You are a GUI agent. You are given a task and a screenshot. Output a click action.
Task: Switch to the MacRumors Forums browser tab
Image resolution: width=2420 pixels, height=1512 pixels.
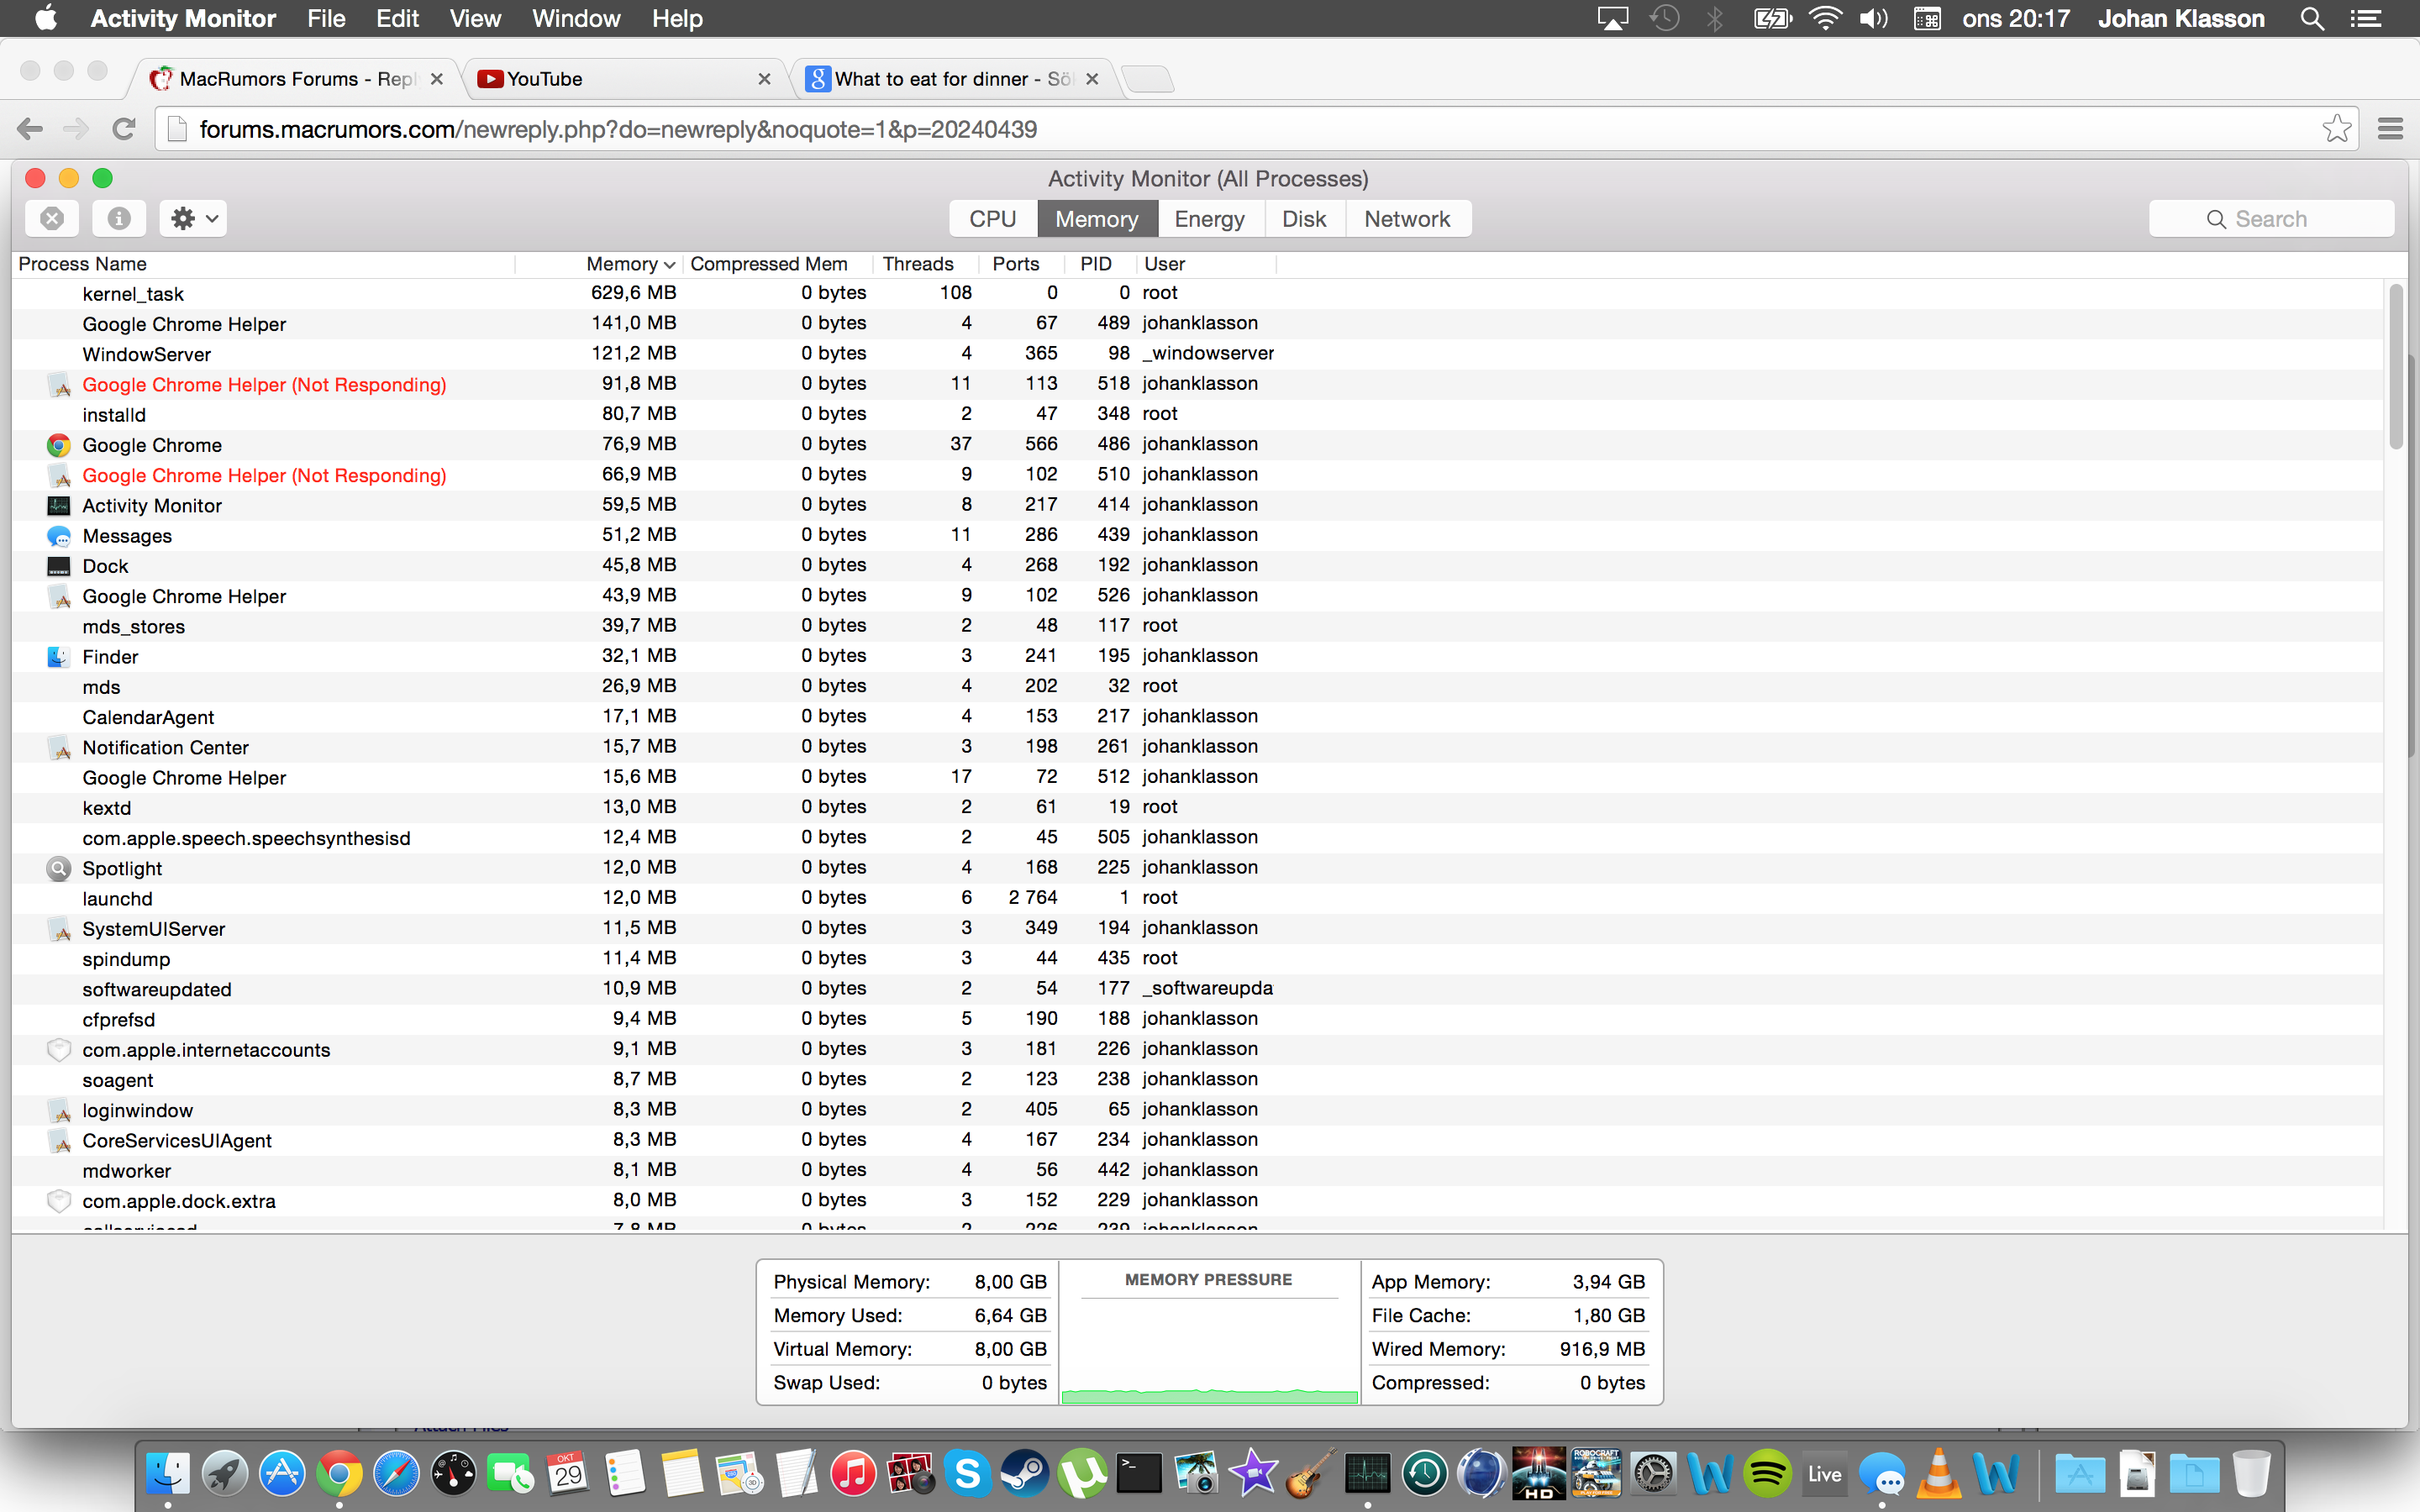(297, 79)
